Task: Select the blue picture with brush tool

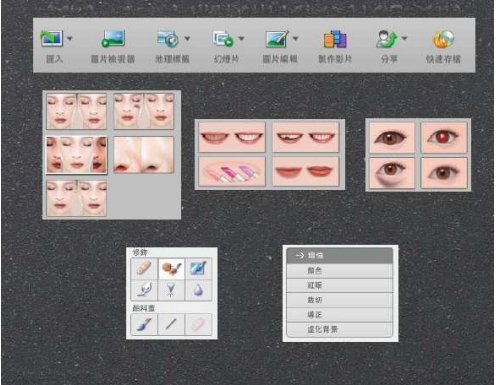Action: pos(198,268)
